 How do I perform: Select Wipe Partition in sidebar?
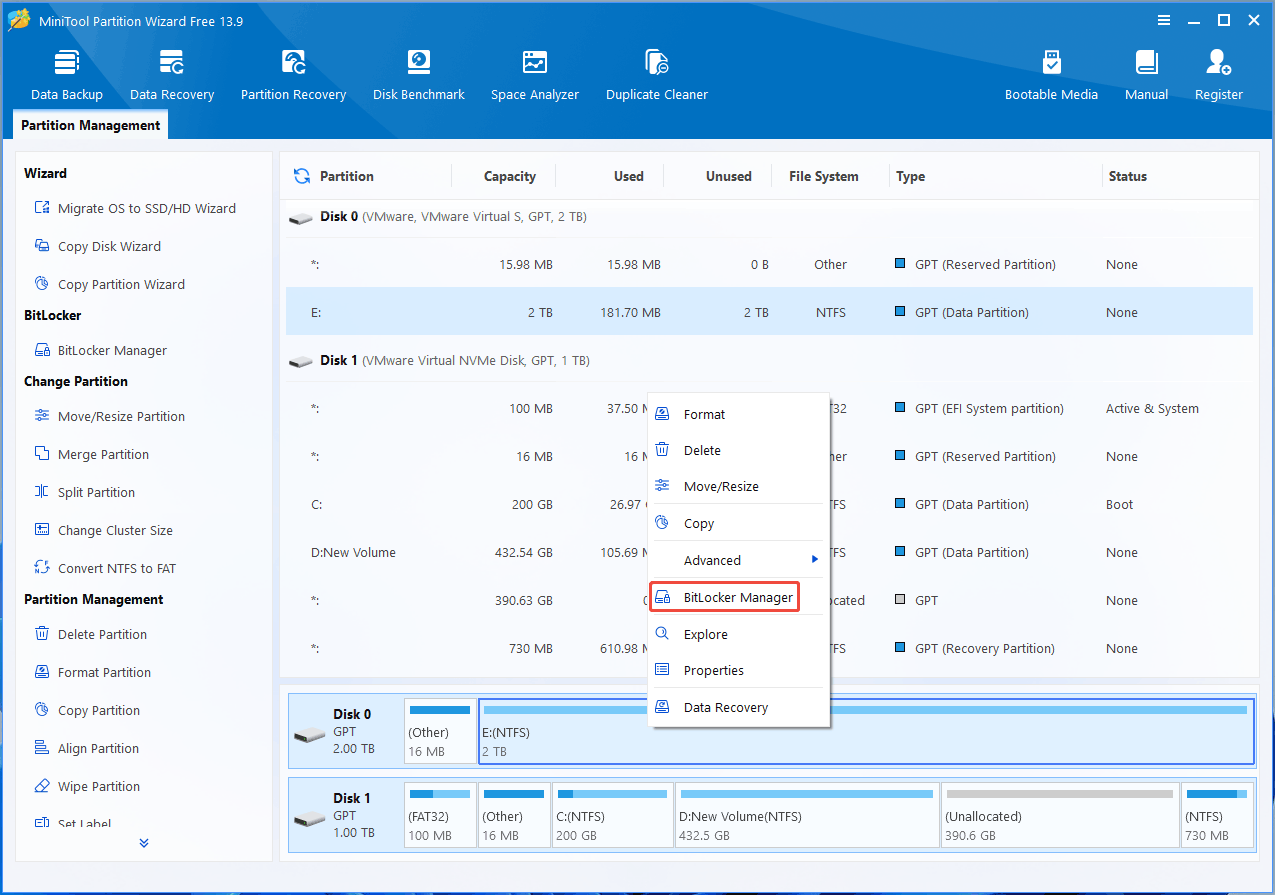point(86,786)
